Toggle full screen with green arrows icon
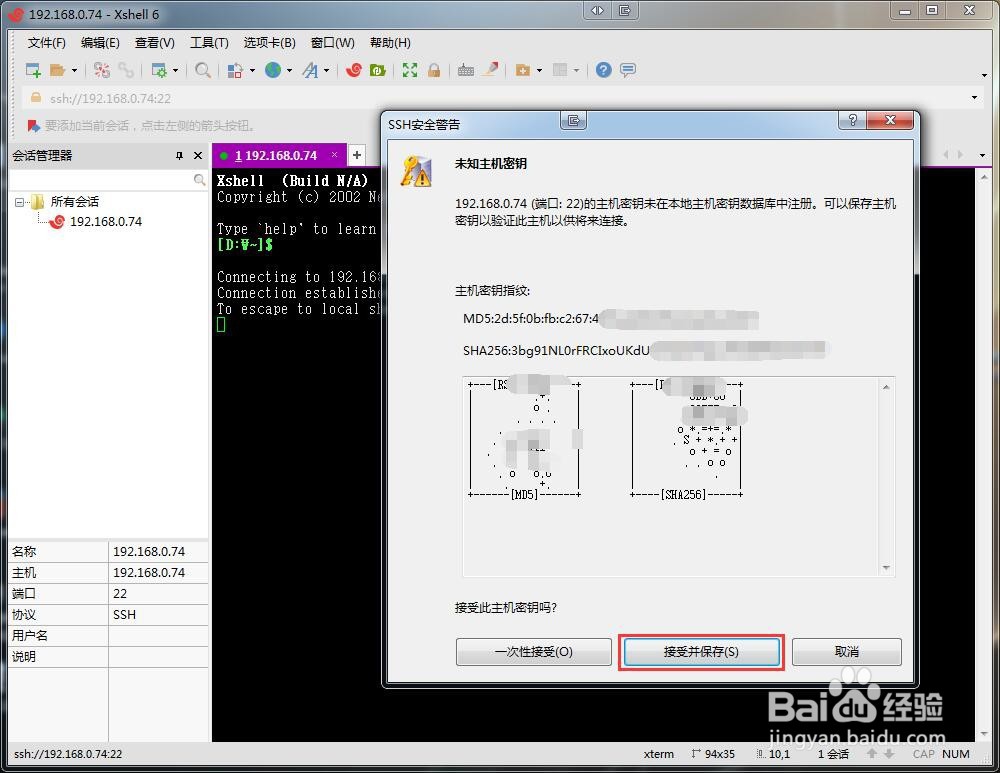Viewport: 1000px width, 773px height. tap(410, 70)
